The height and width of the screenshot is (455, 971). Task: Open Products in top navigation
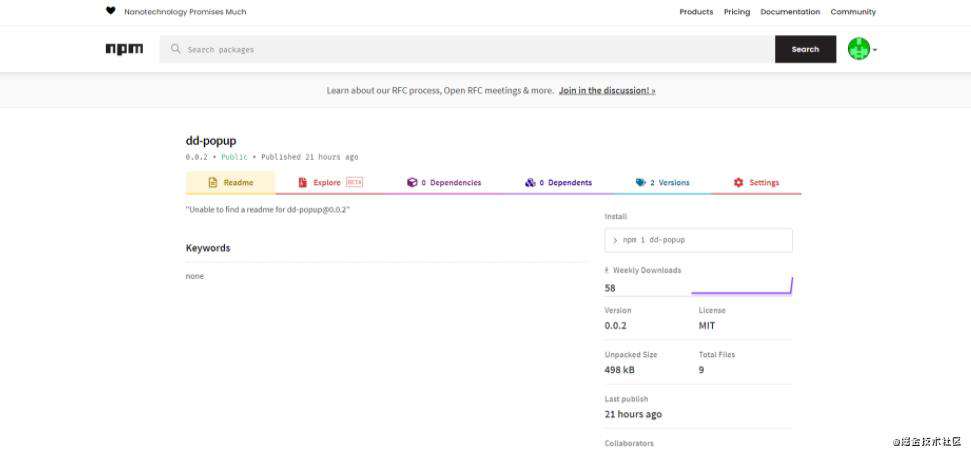pyautogui.click(x=696, y=12)
